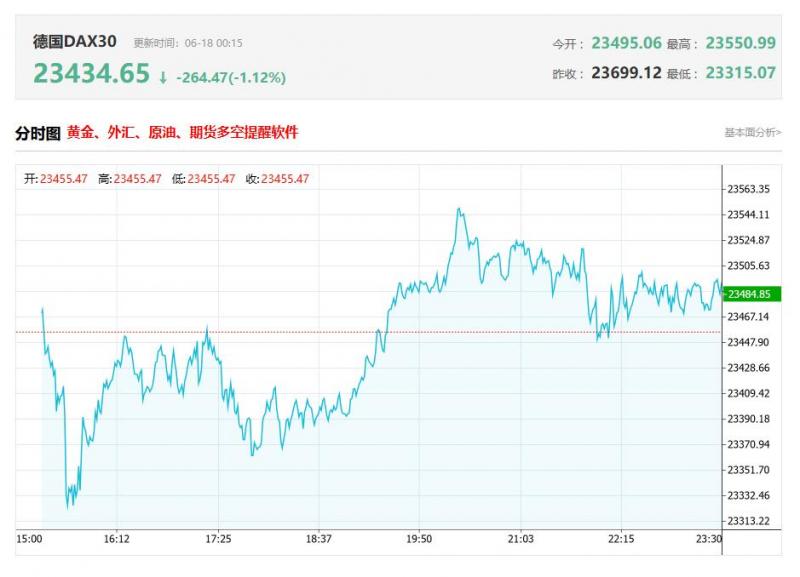
Task: Click the 23409.42 y-axis label
Action: (748, 393)
